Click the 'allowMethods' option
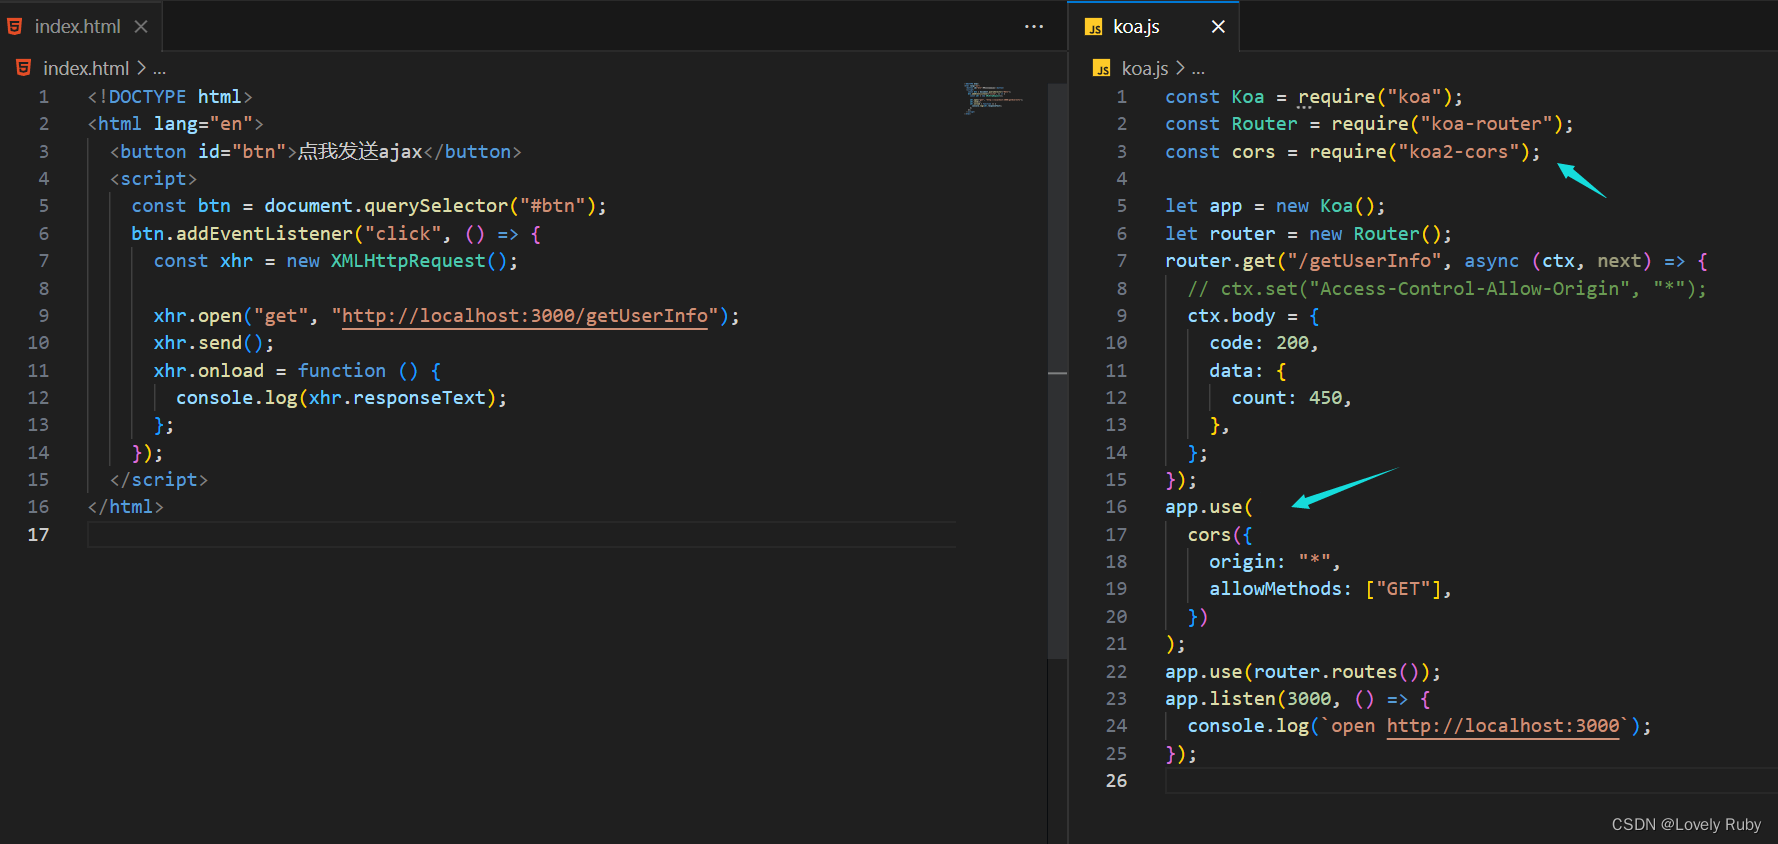The image size is (1778, 844). pyautogui.click(x=1275, y=589)
